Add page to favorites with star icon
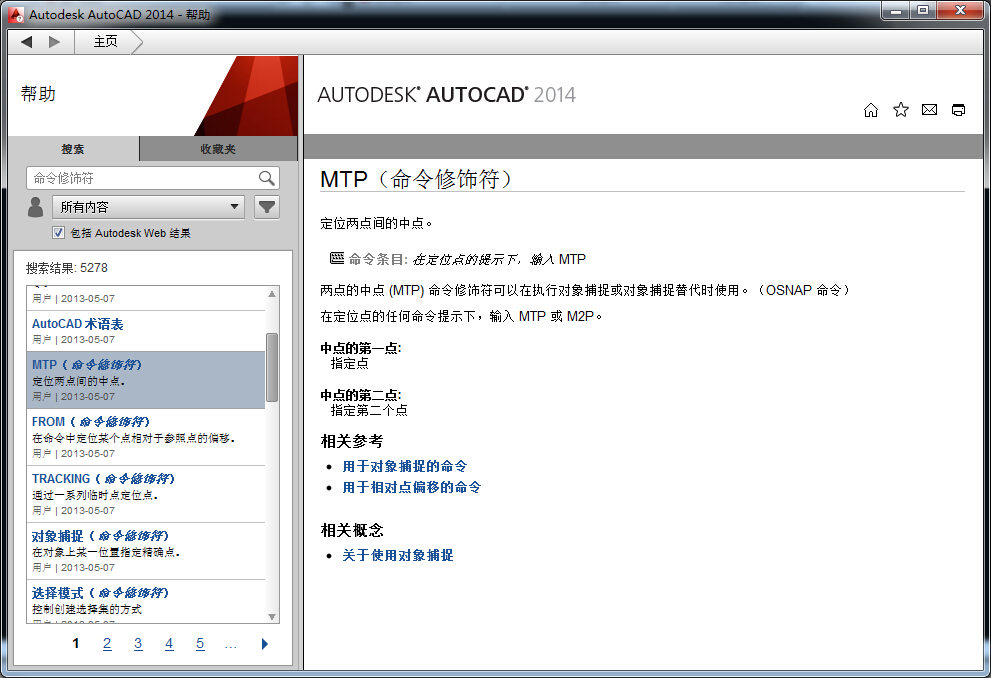The width and height of the screenshot is (991, 678). (900, 110)
